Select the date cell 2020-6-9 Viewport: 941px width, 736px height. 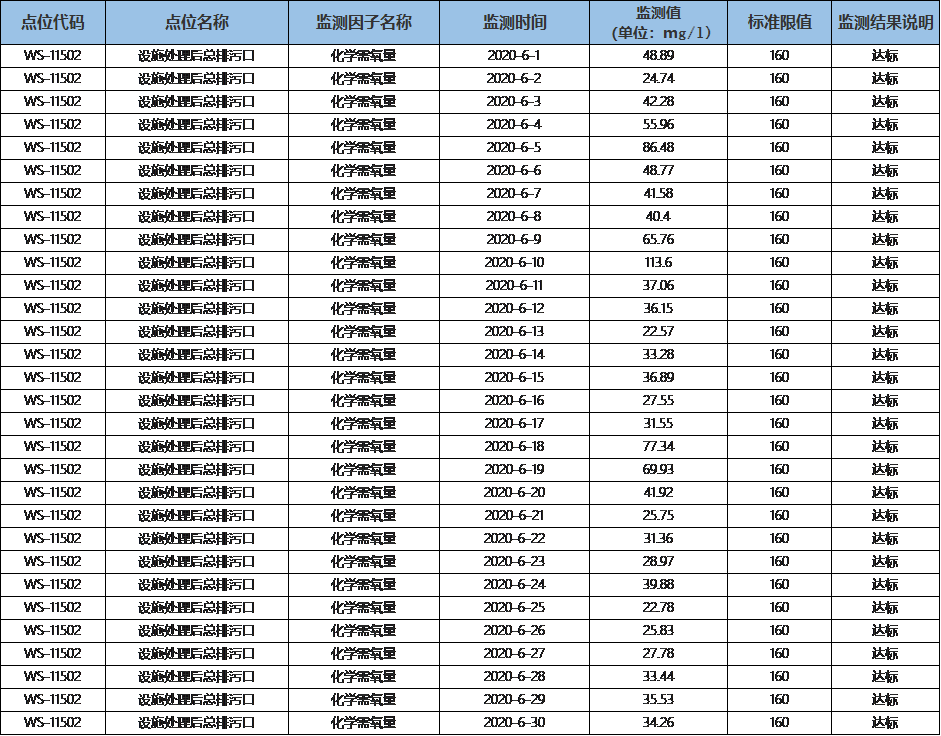[514, 240]
